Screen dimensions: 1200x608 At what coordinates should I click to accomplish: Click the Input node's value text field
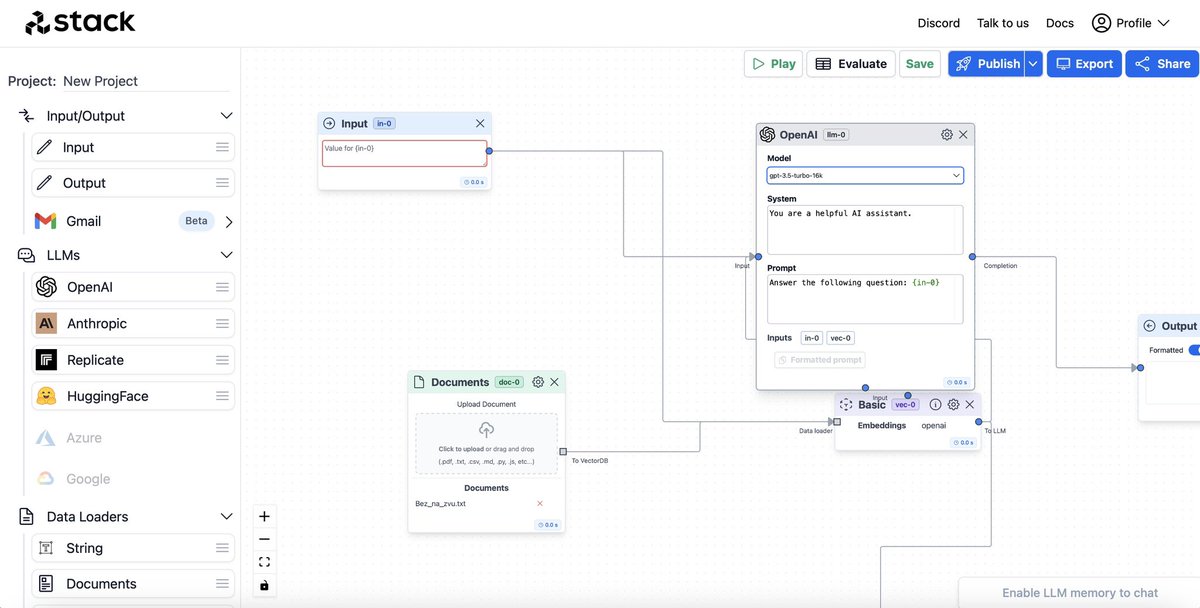click(x=403, y=152)
